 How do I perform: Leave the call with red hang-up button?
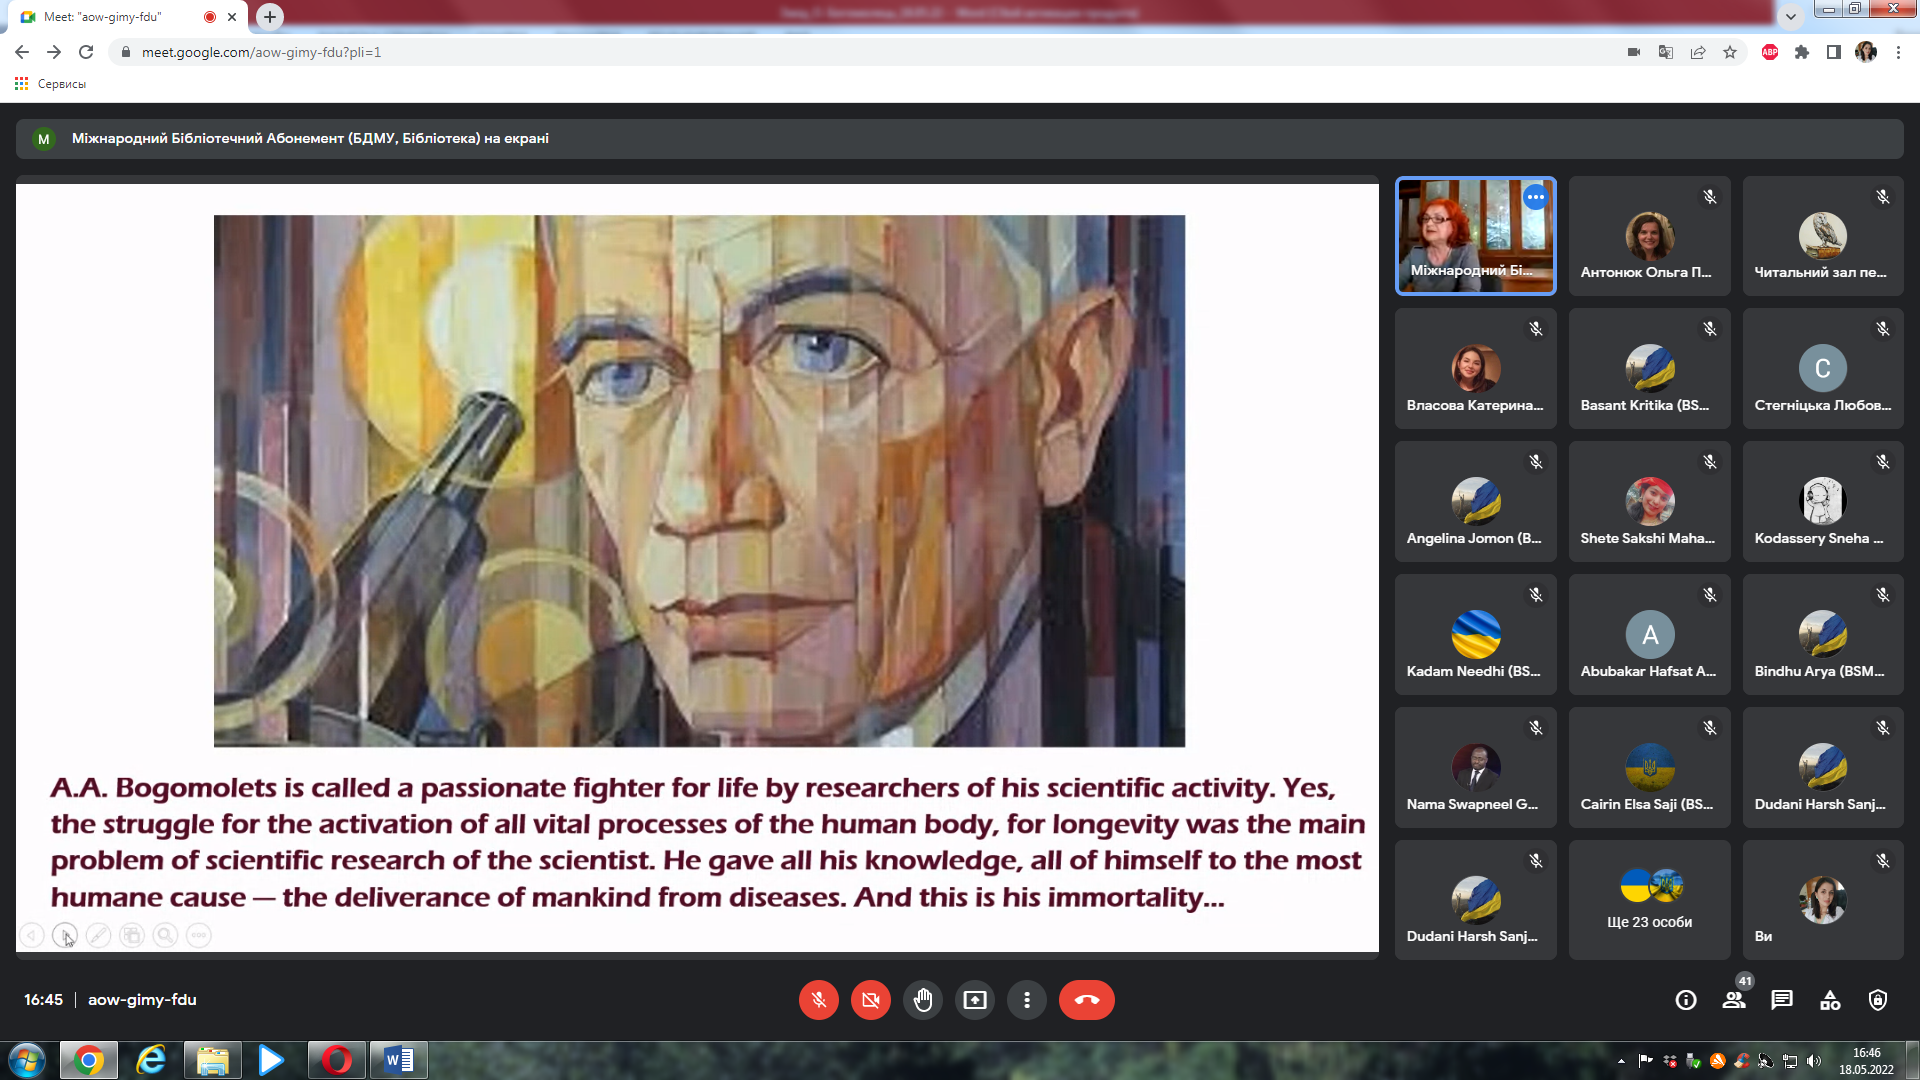point(1086,1000)
